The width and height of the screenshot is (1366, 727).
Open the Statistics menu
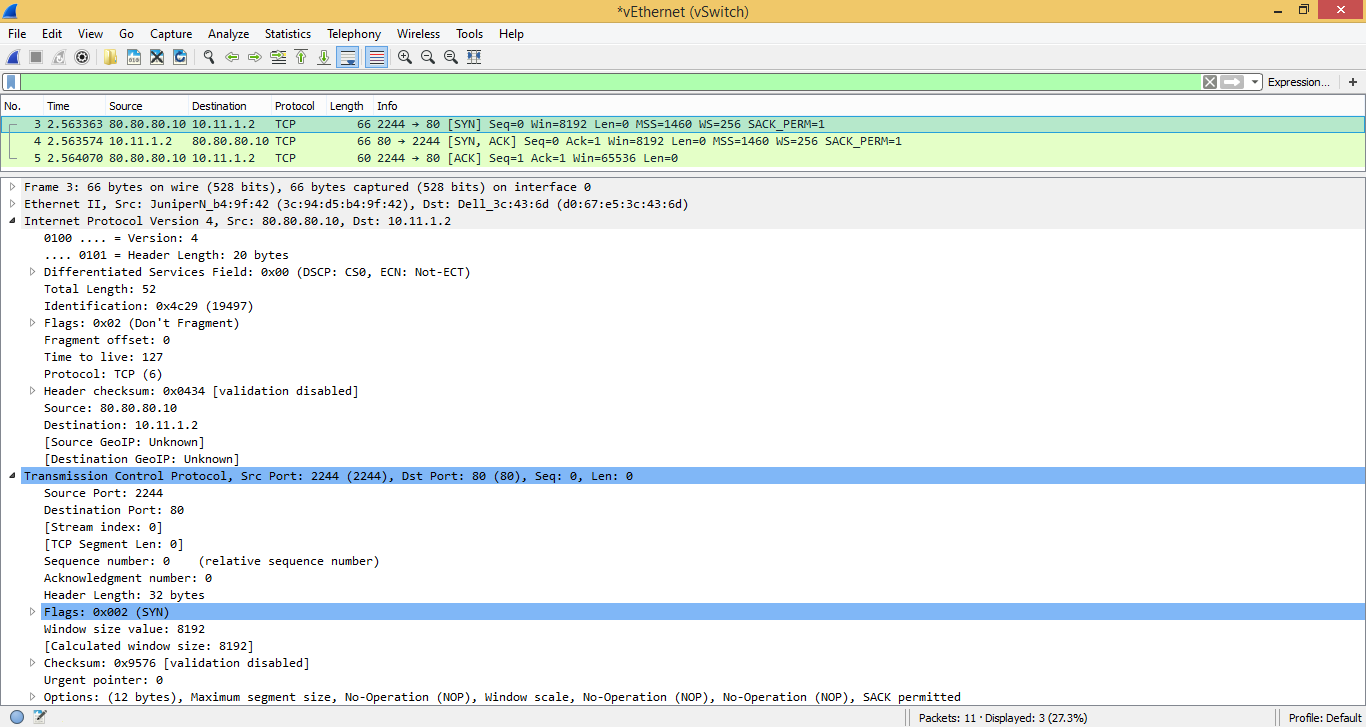(x=288, y=34)
